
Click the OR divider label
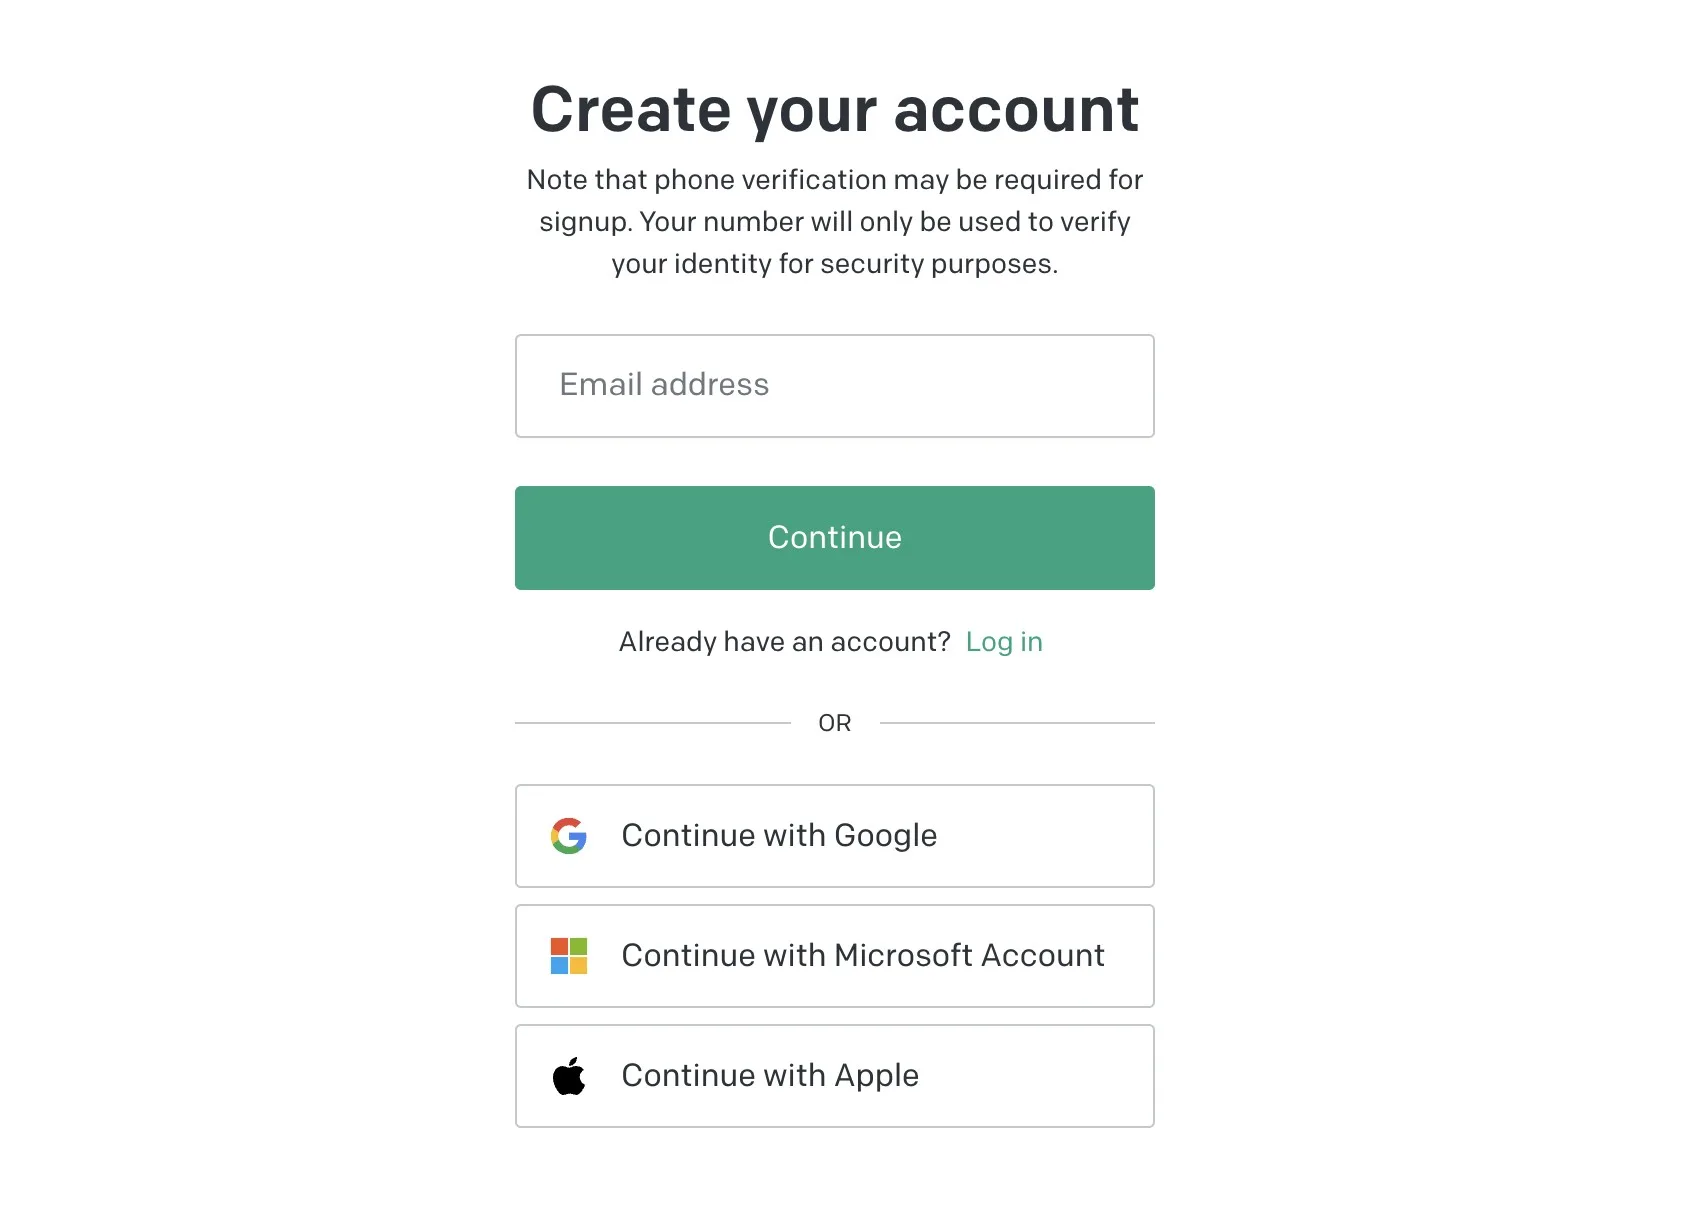tap(834, 722)
